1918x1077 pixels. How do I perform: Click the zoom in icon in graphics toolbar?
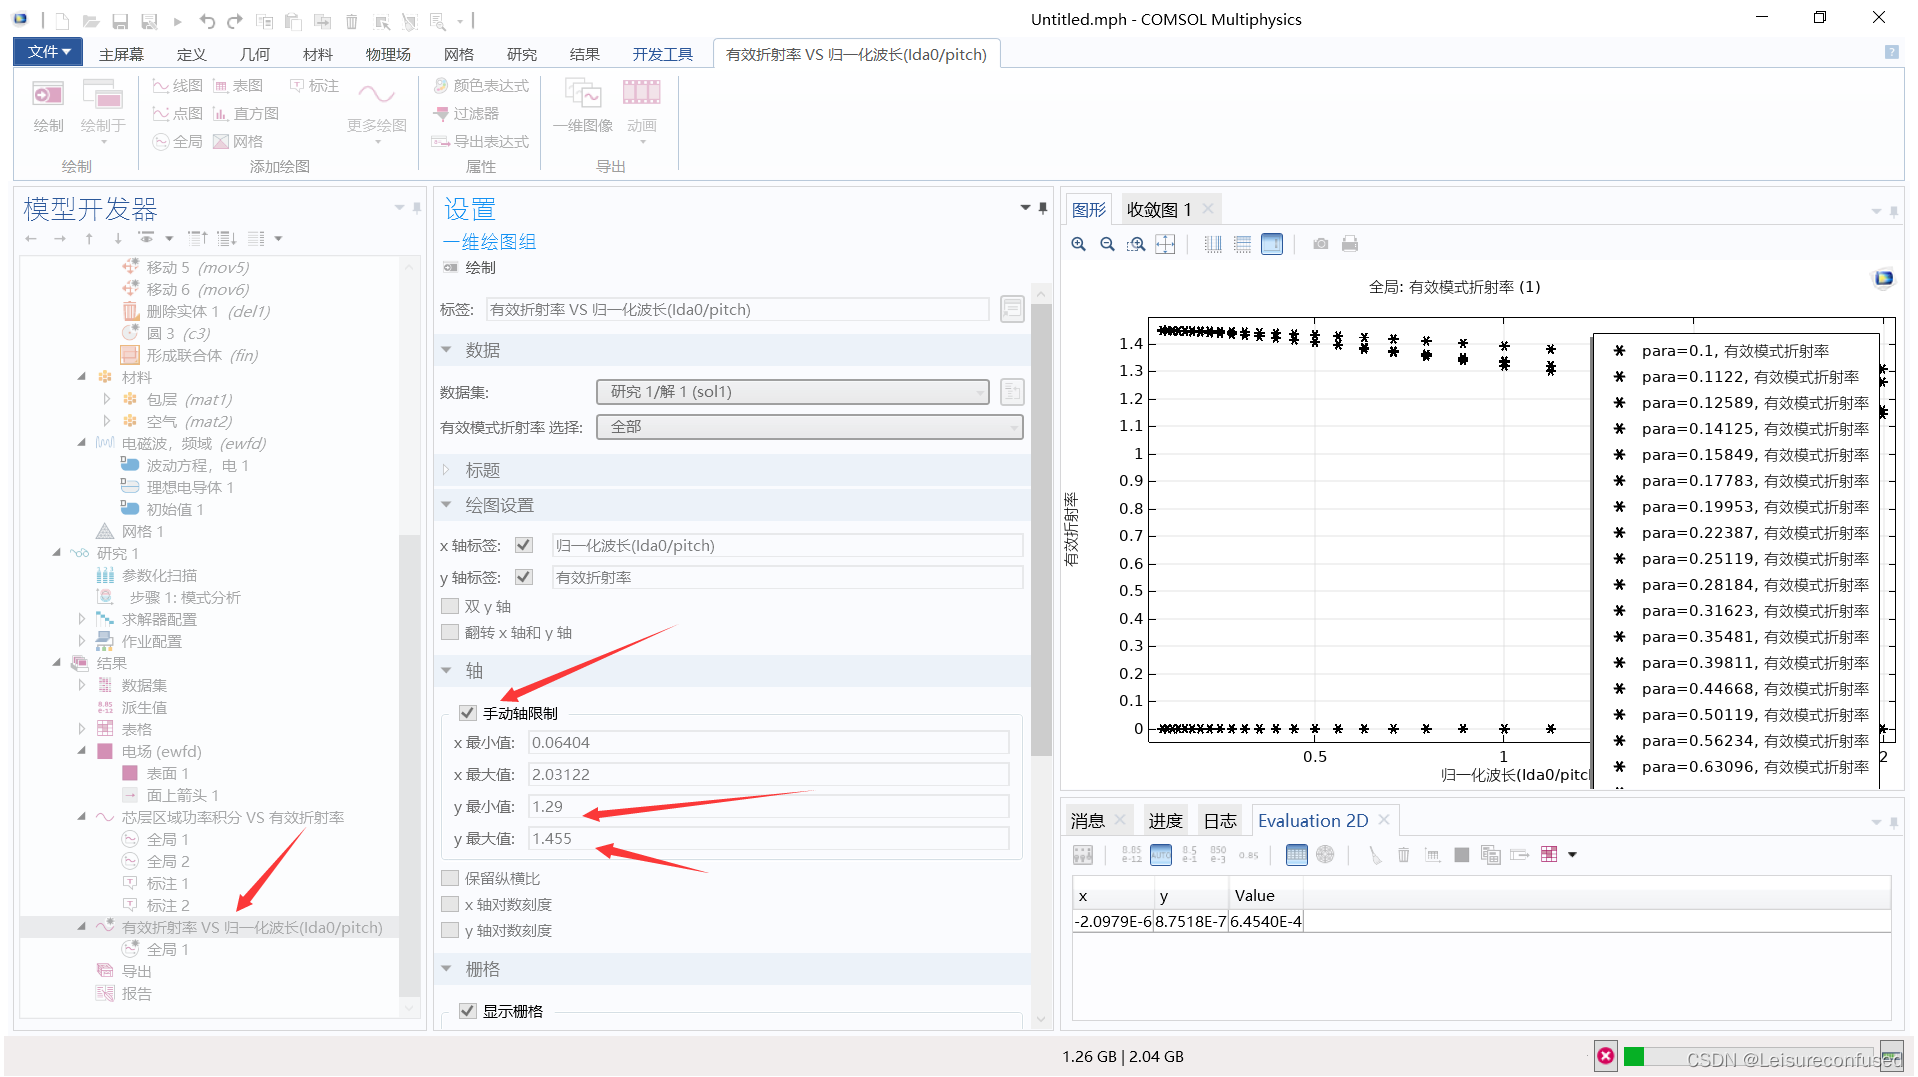click(1078, 244)
